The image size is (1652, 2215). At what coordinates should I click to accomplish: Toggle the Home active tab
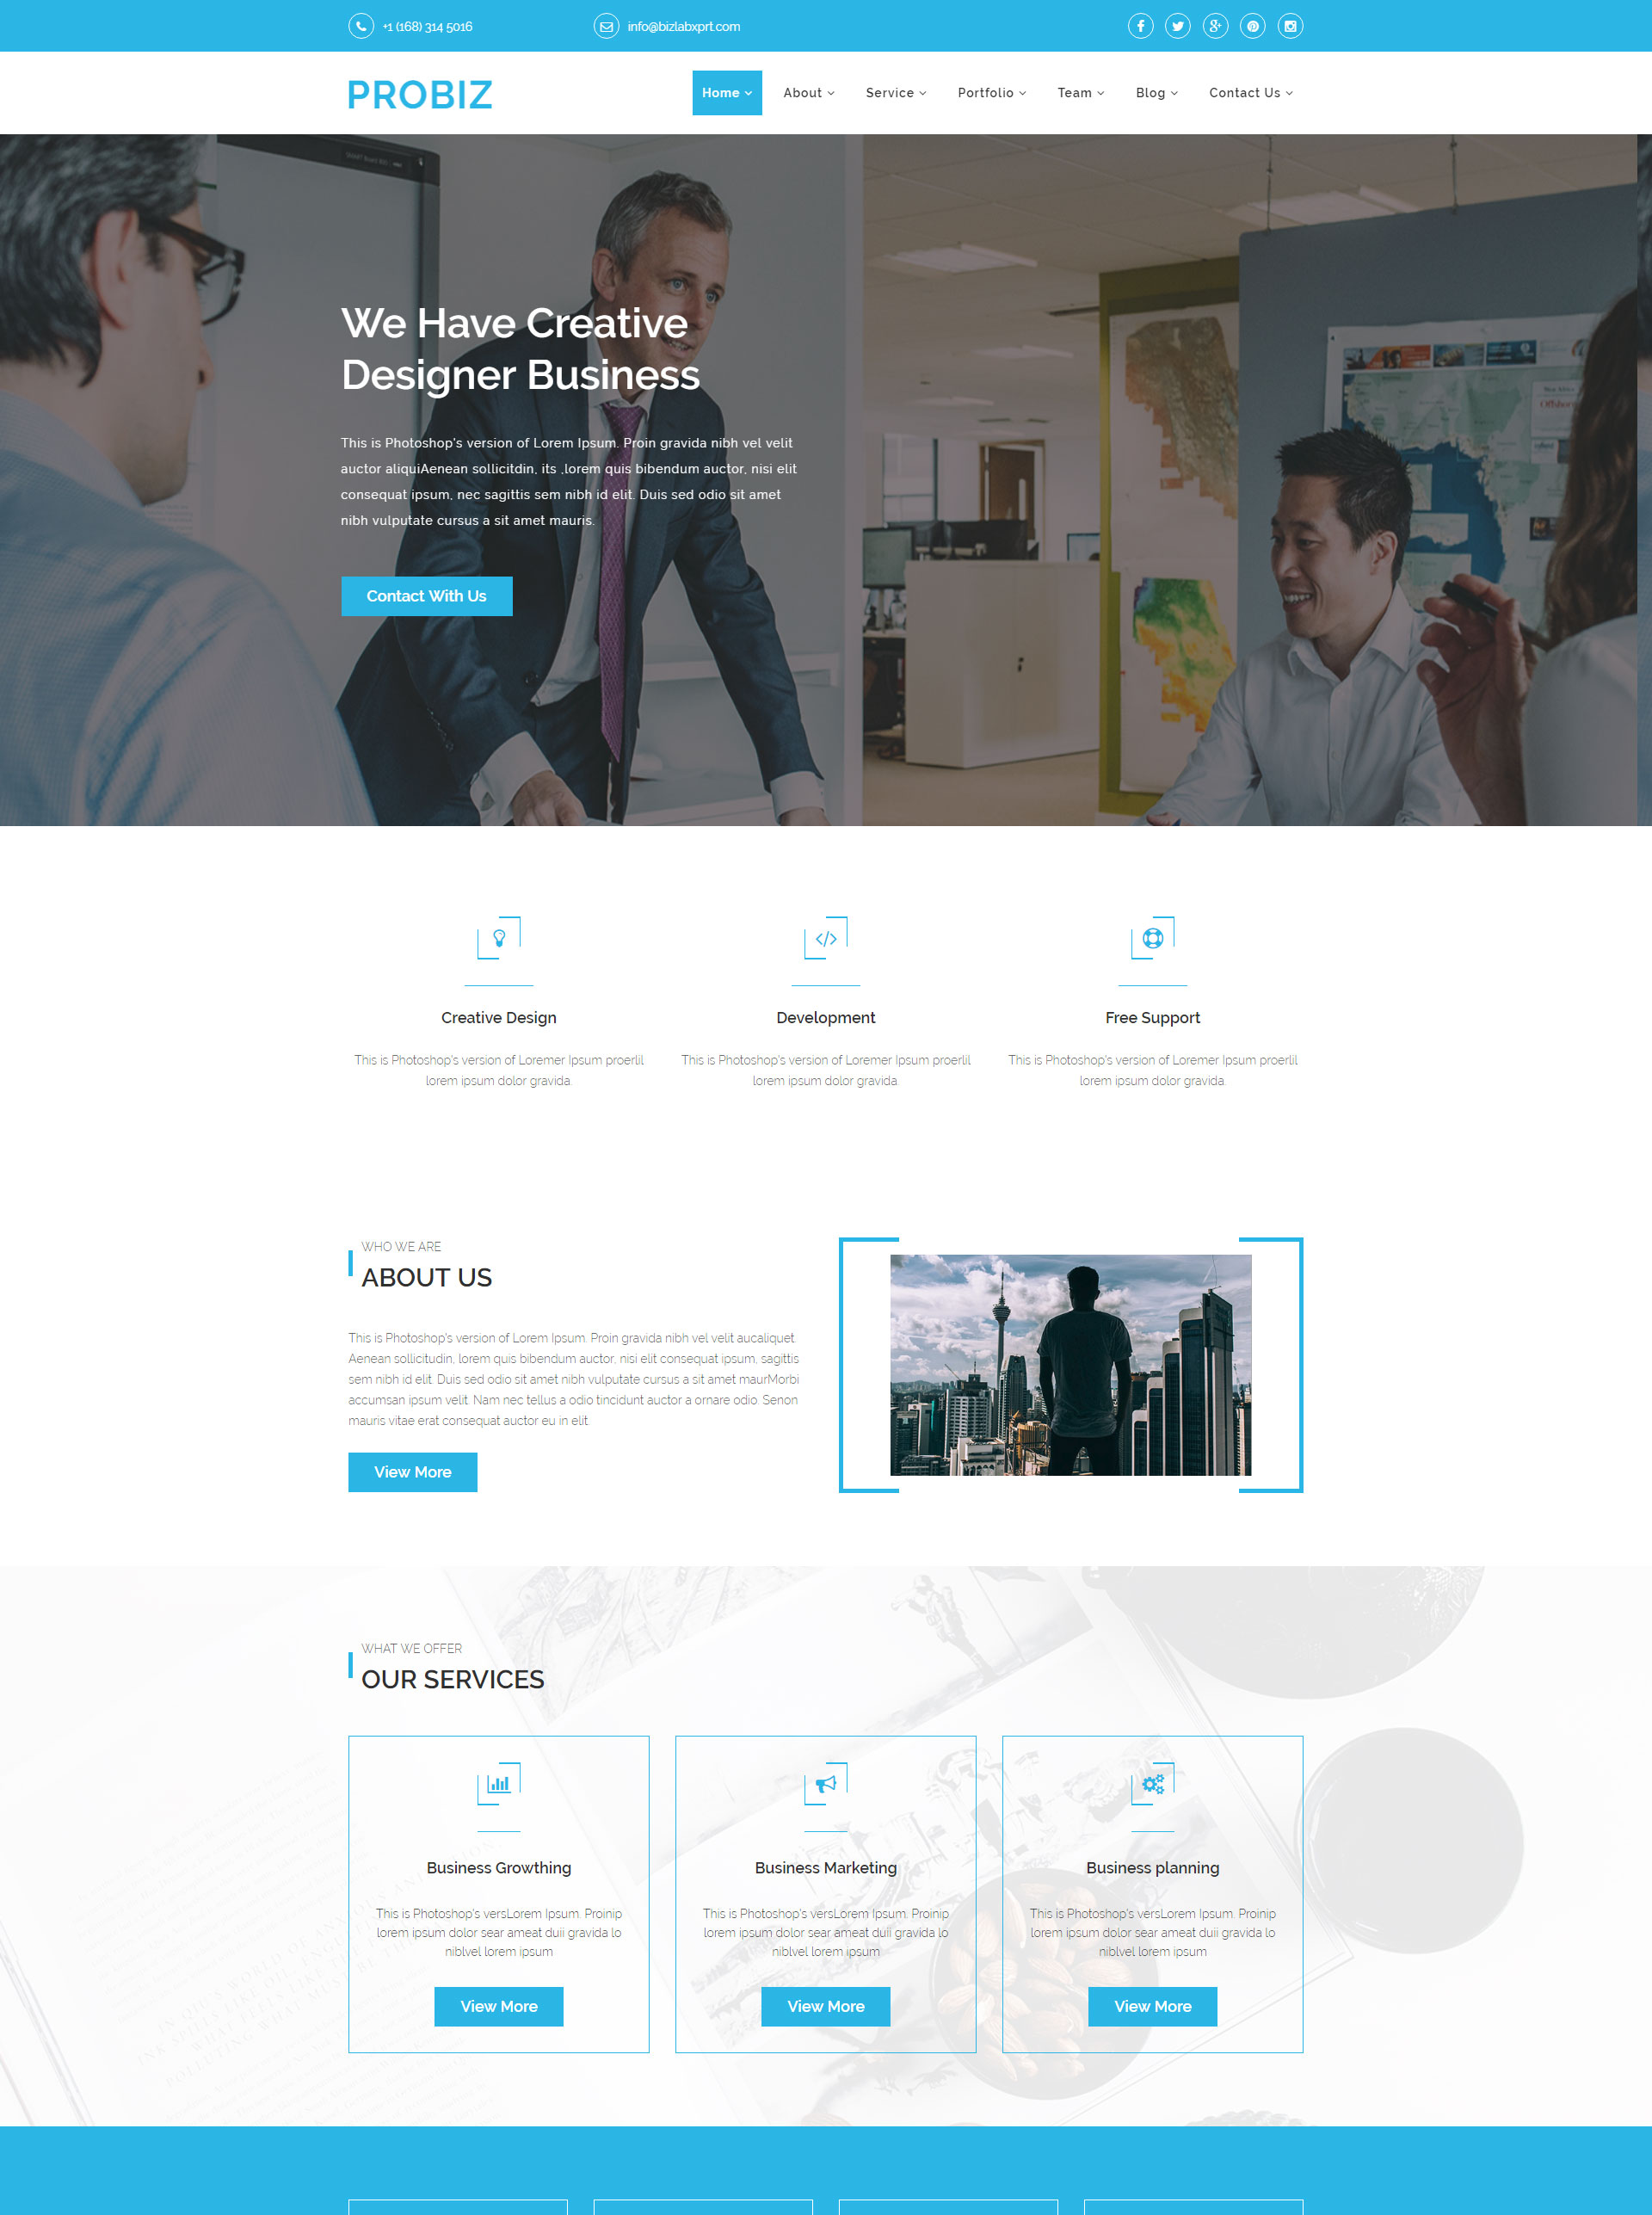pyautogui.click(x=725, y=92)
